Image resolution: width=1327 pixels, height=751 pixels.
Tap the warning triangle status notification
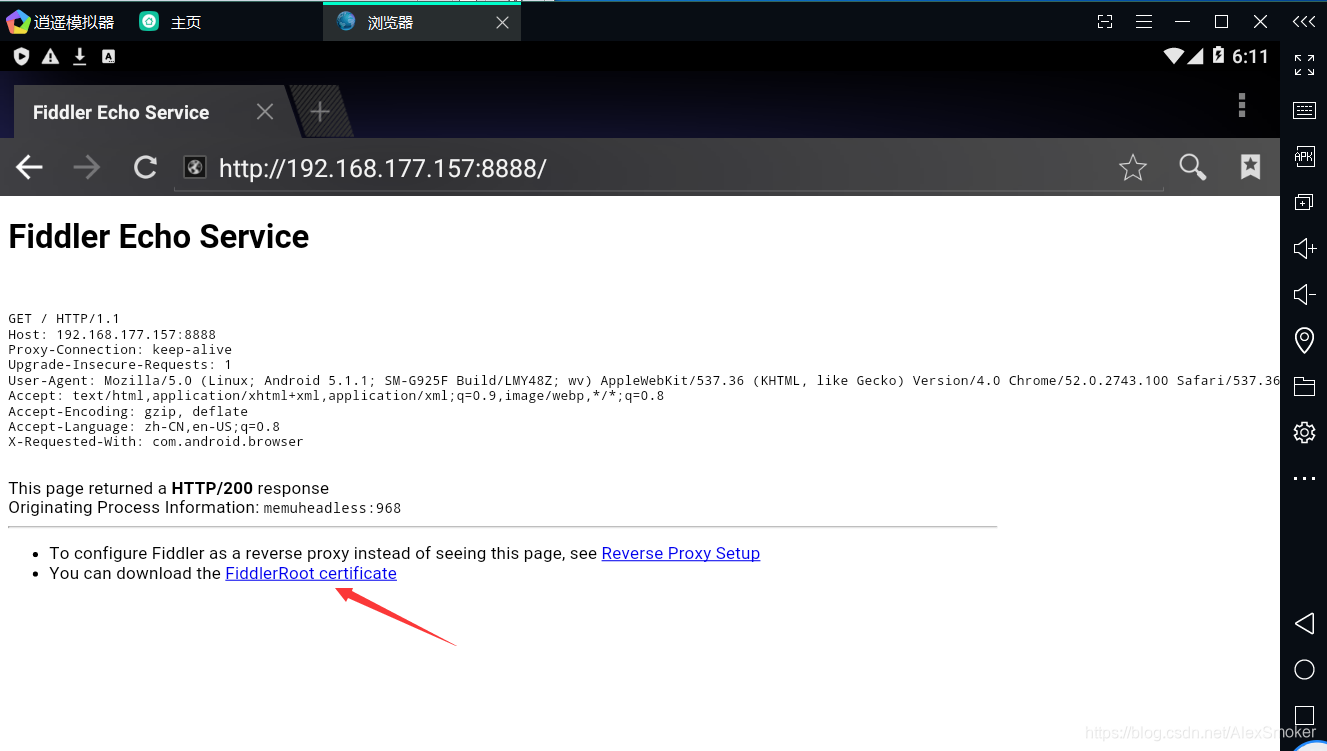[x=50, y=57]
